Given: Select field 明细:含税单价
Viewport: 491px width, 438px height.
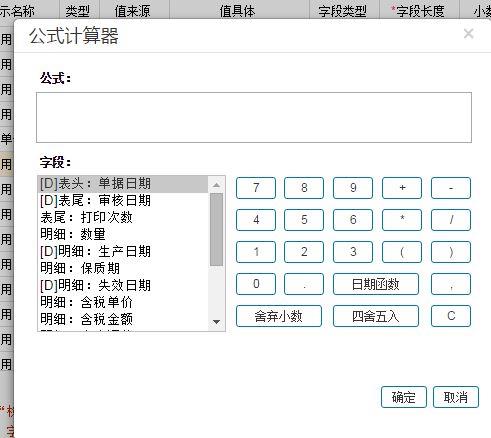Looking at the screenshot, I should [x=123, y=303].
